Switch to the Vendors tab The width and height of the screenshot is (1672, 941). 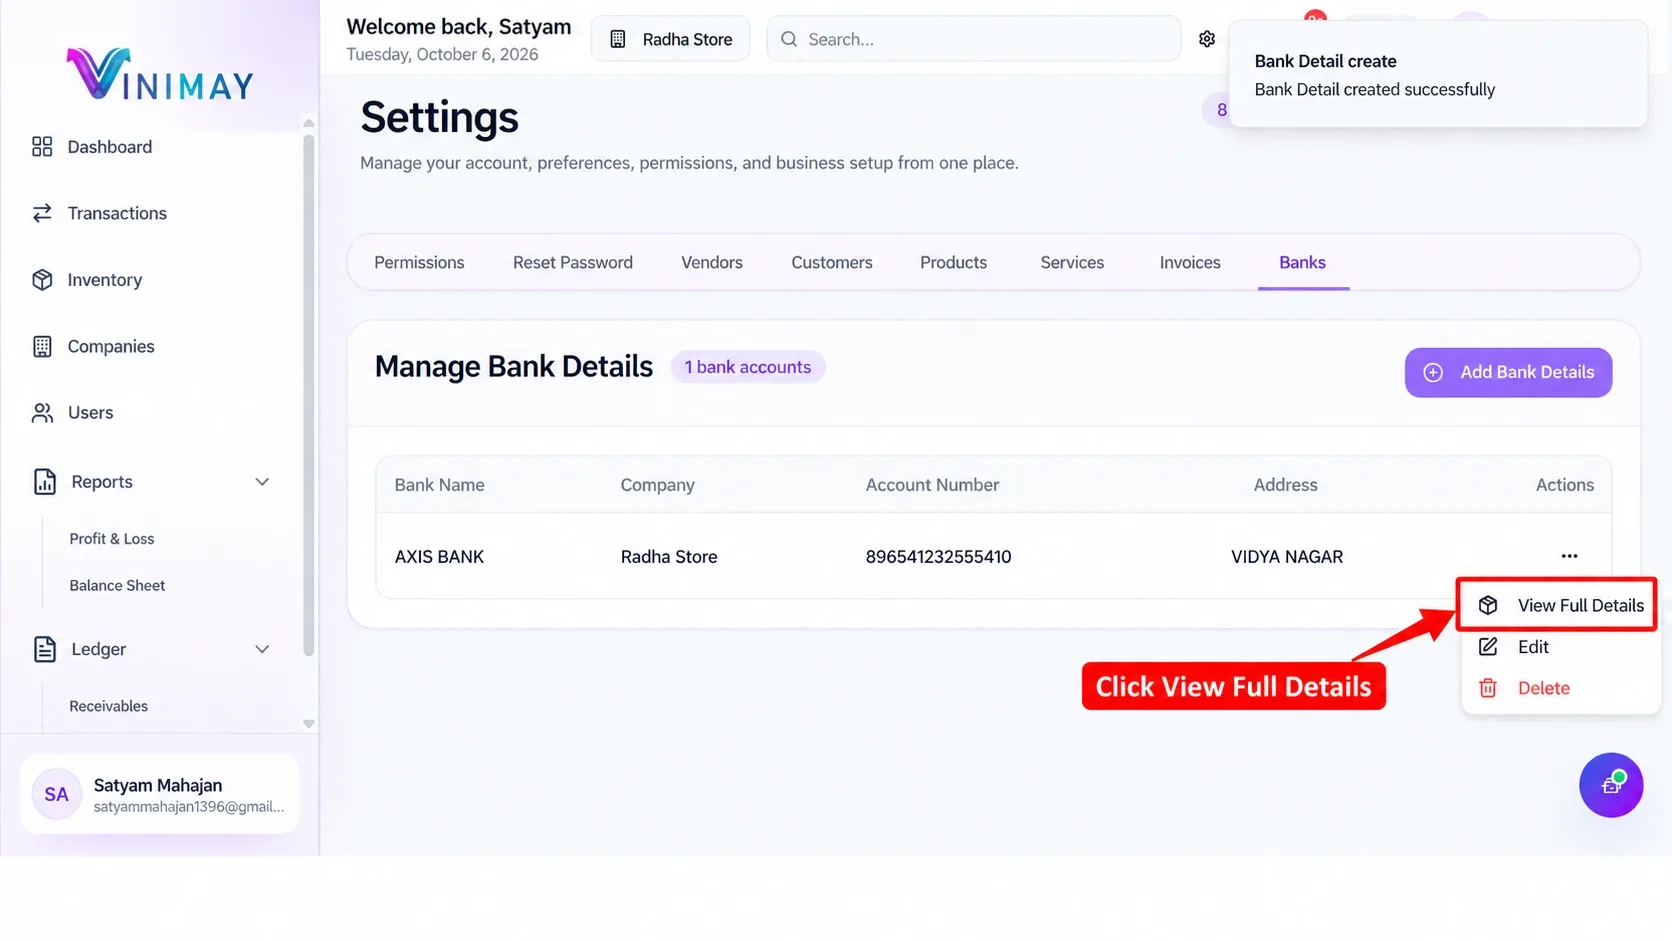coord(712,262)
